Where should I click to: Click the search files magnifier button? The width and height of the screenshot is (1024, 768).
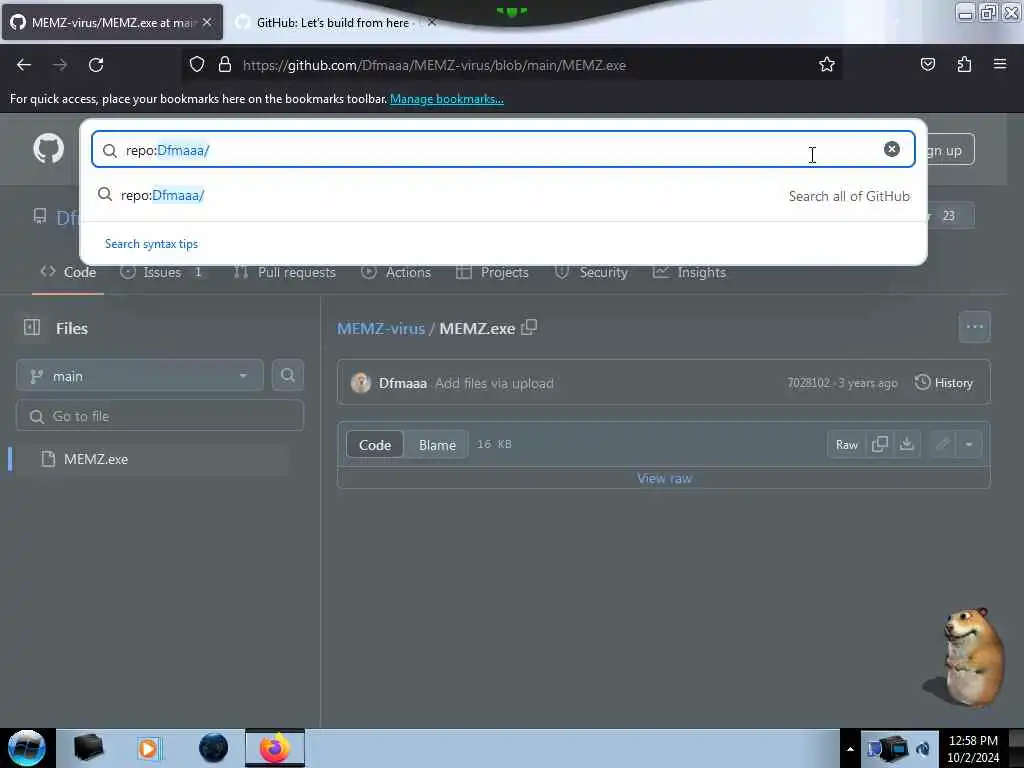pos(288,376)
